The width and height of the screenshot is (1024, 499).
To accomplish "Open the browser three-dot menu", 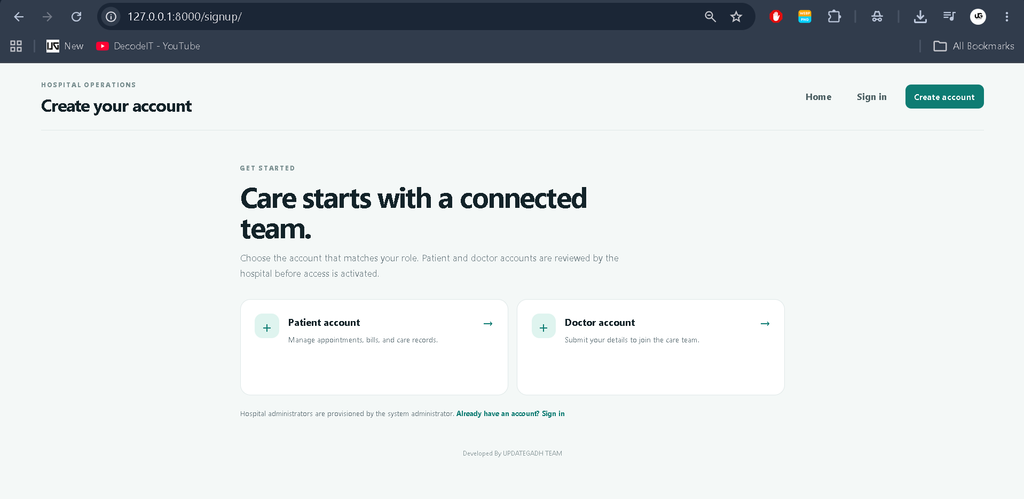I will pos(1006,17).
